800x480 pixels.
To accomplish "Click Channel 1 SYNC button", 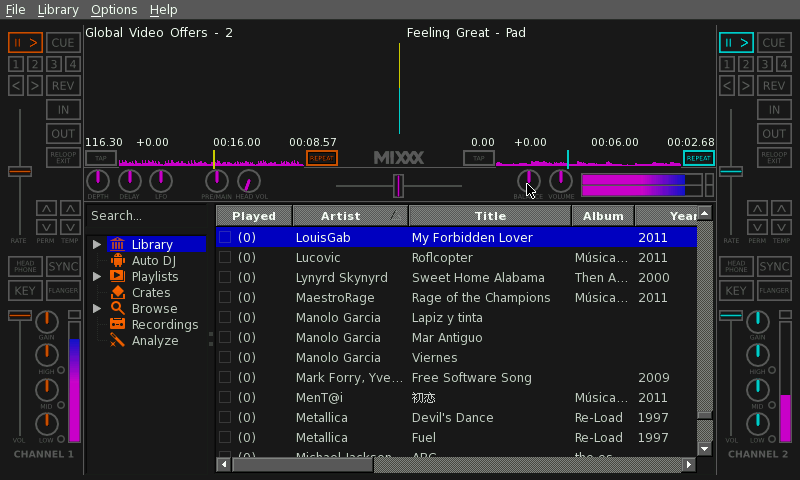I will pyautogui.click(x=63, y=267).
